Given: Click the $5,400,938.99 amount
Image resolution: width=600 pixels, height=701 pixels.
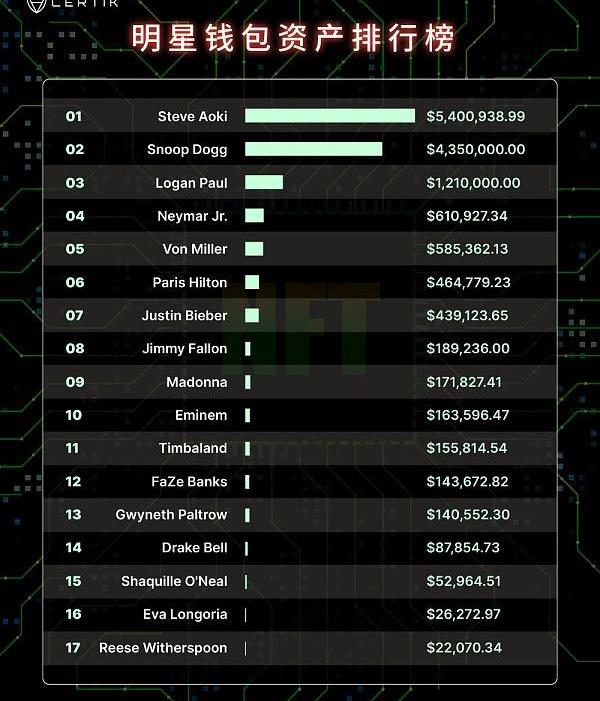Looking at the screenshot, I should point(476,116).
